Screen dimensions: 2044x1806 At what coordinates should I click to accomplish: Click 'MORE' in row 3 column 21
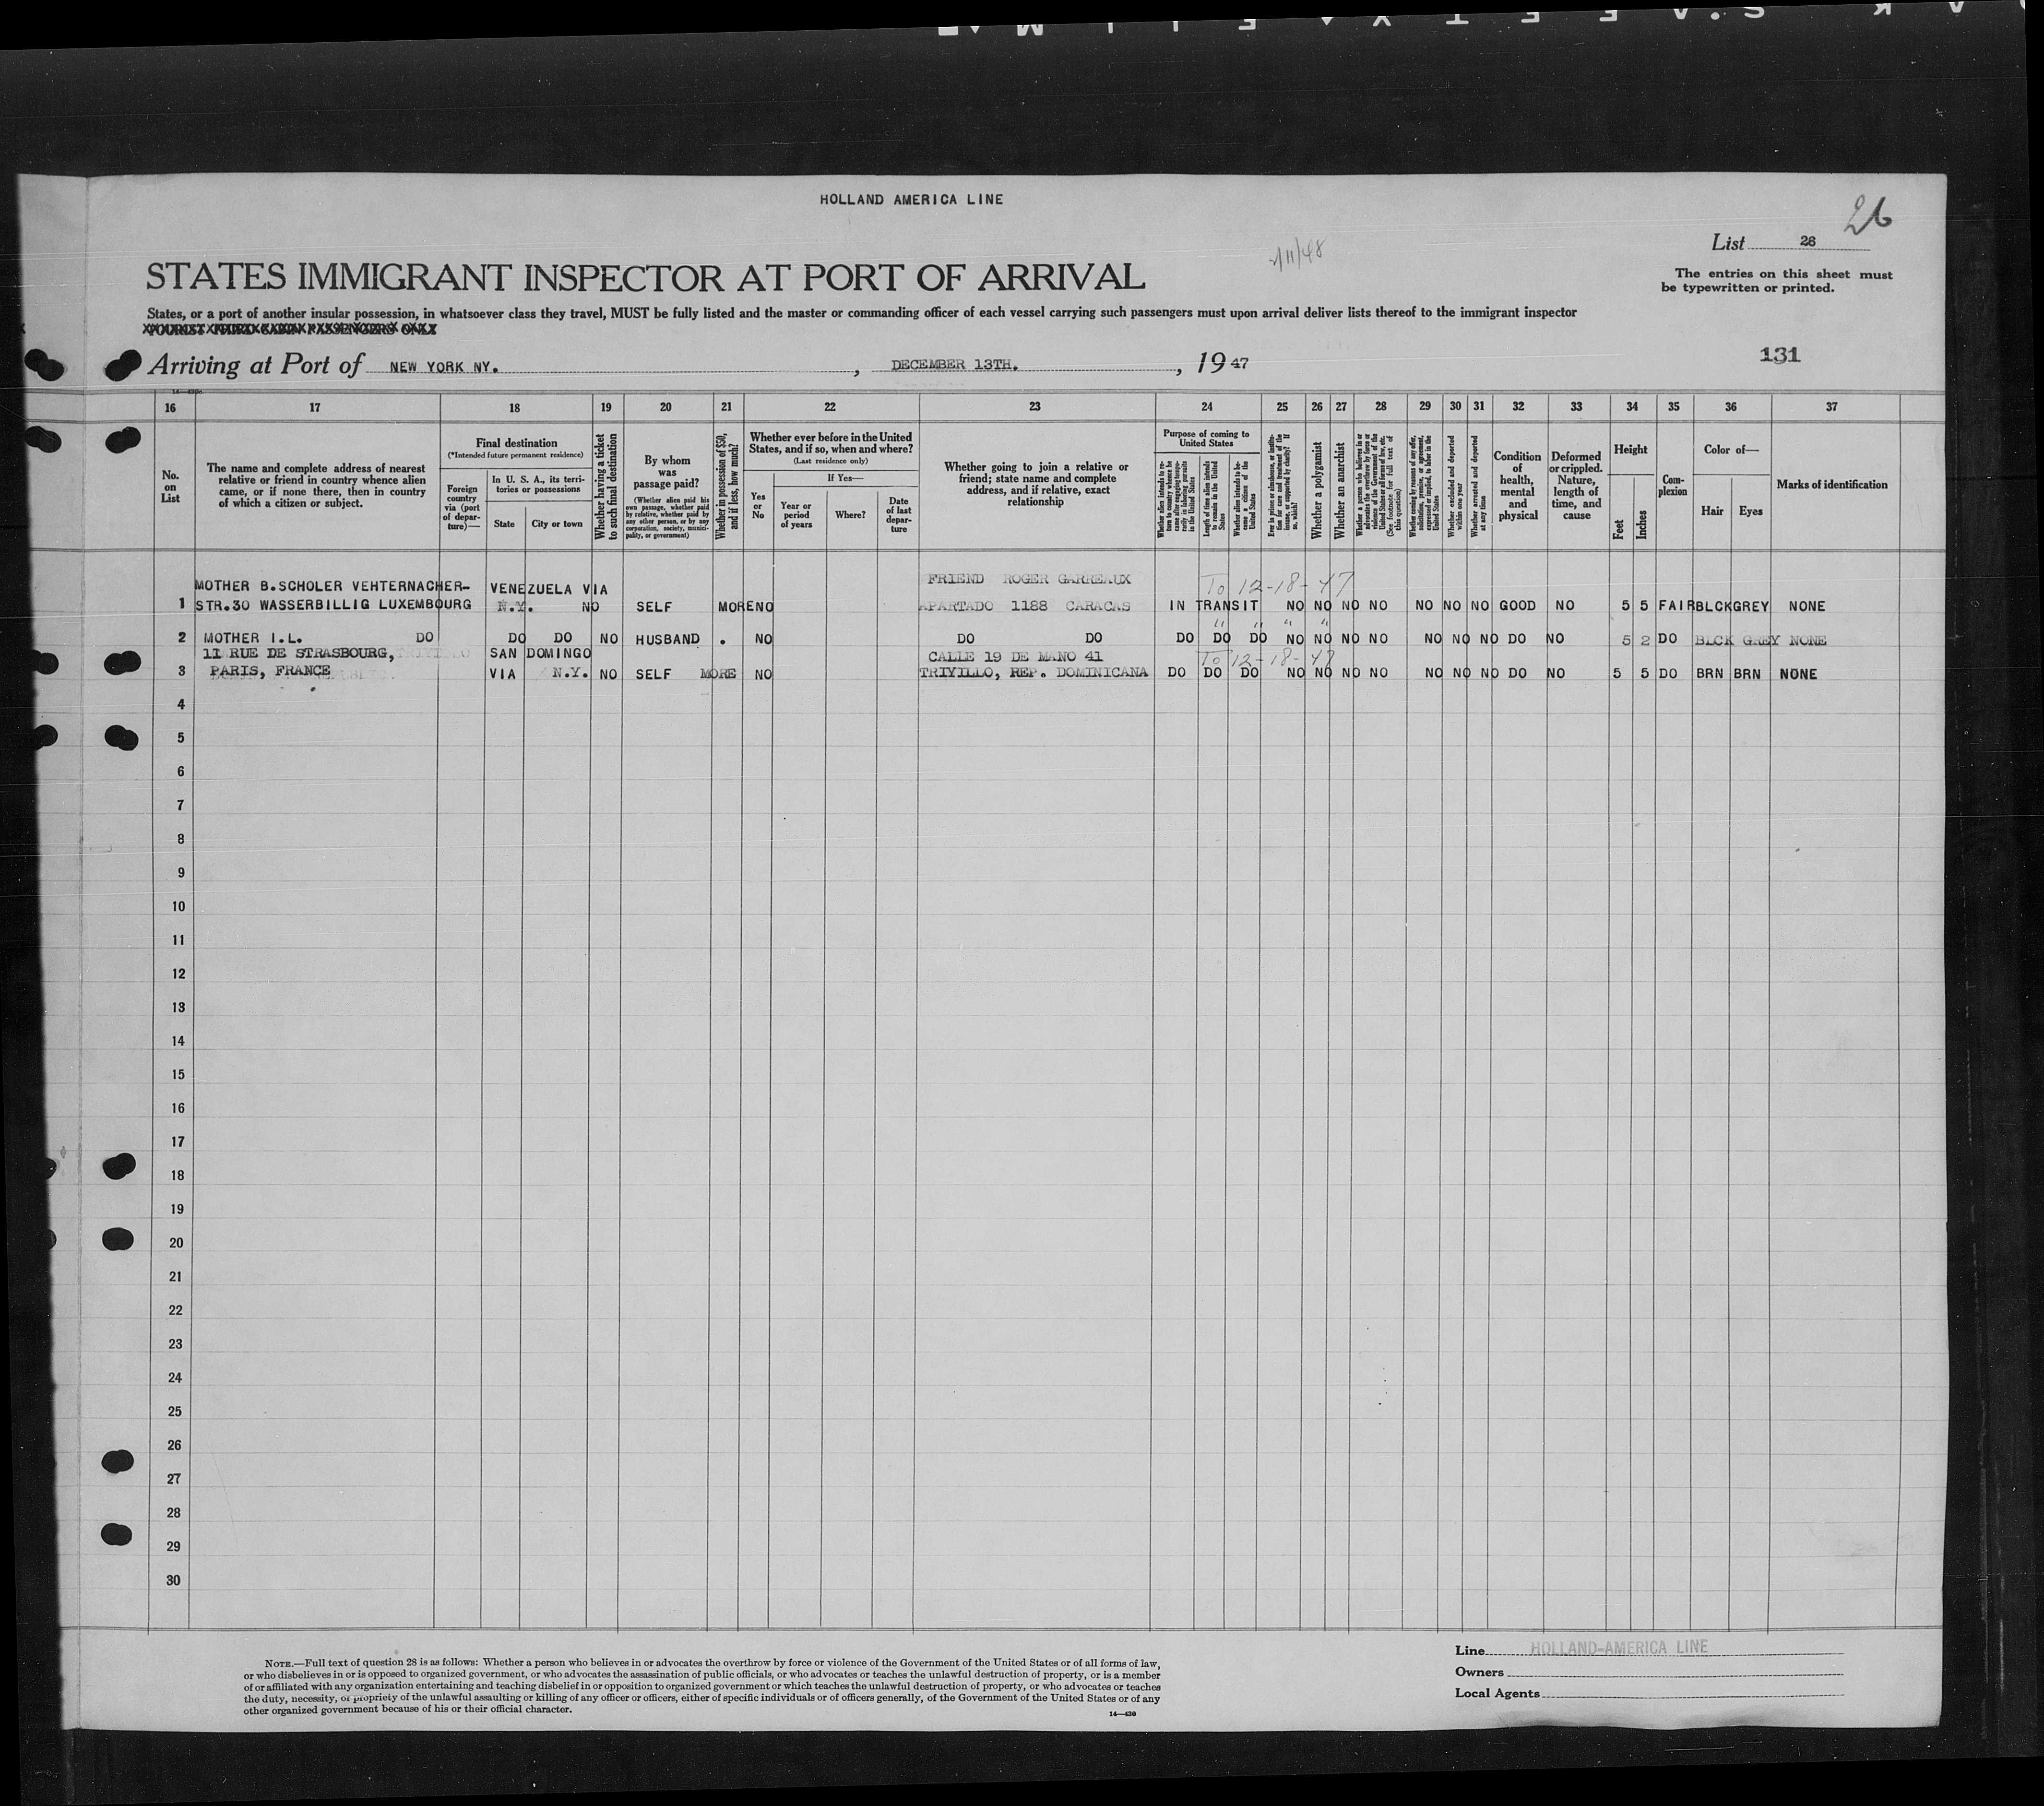click(718, 674)
